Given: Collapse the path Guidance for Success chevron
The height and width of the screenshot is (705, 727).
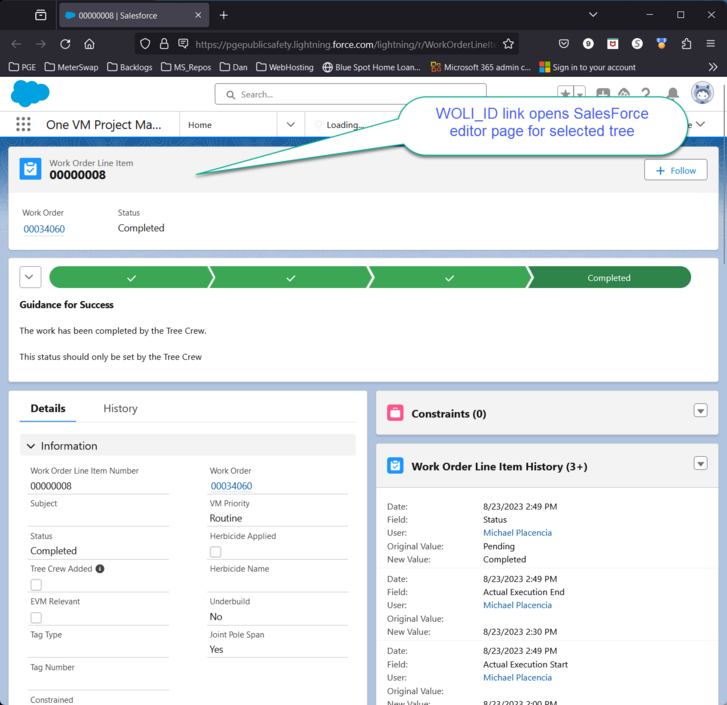Looking at the screenshot, I should 30,277.
